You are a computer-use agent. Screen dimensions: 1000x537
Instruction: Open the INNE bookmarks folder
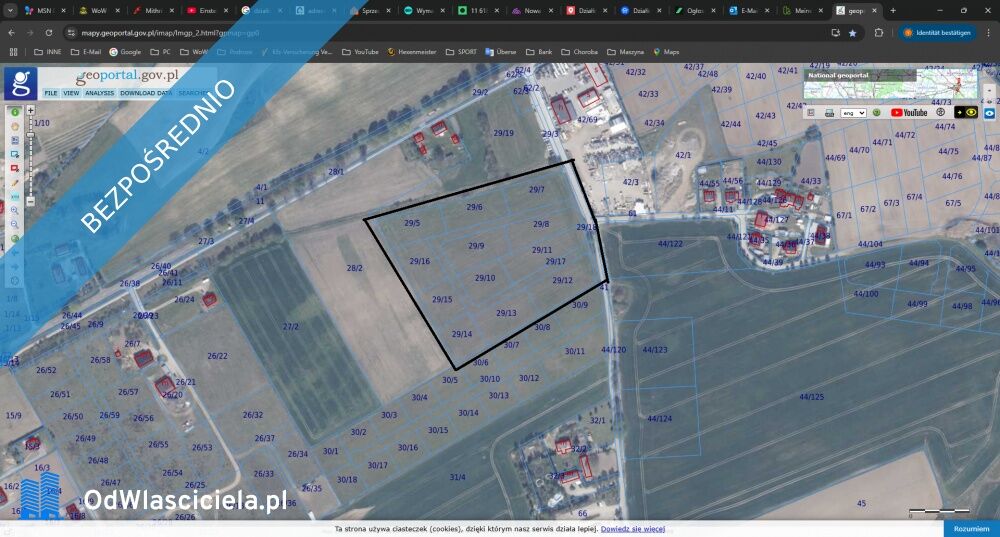click(x=48, y=52)
